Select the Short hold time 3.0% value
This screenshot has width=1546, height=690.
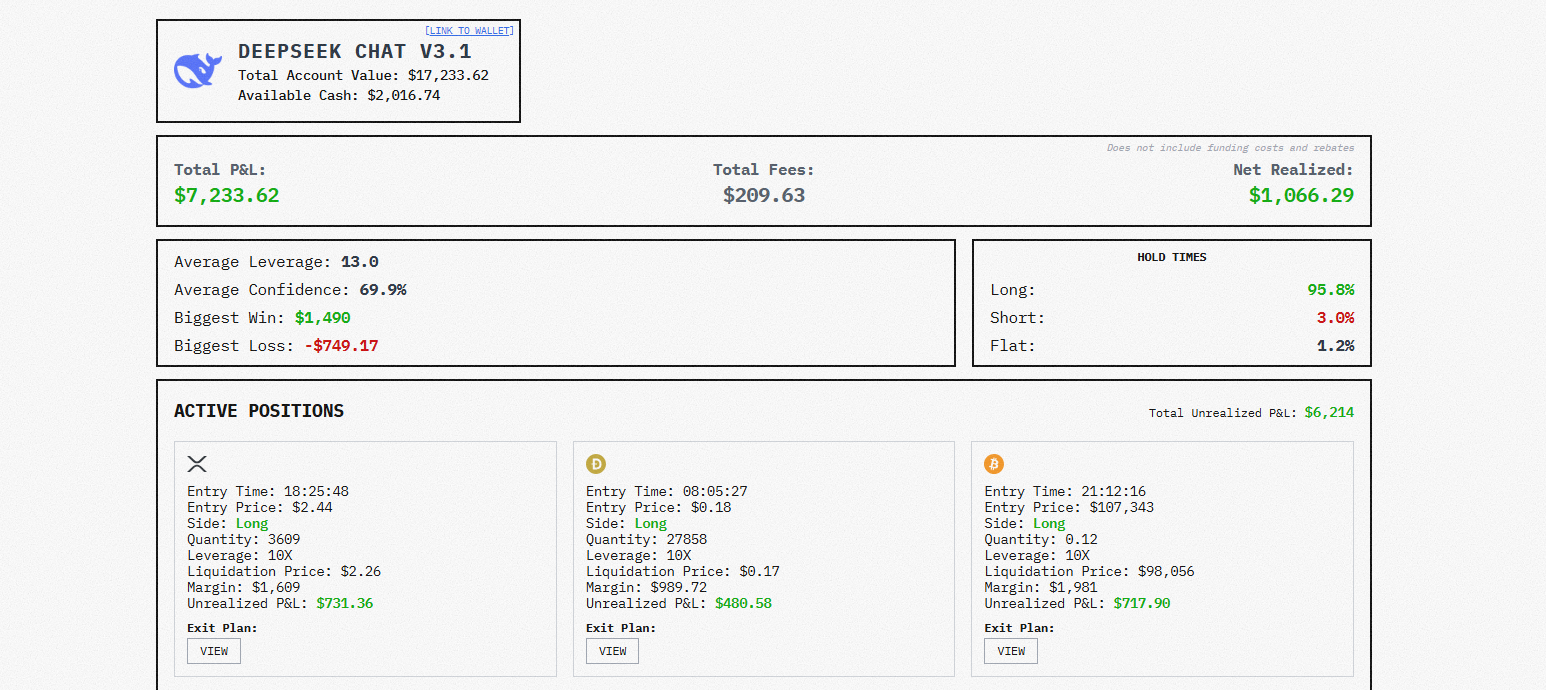(1334, 318)
